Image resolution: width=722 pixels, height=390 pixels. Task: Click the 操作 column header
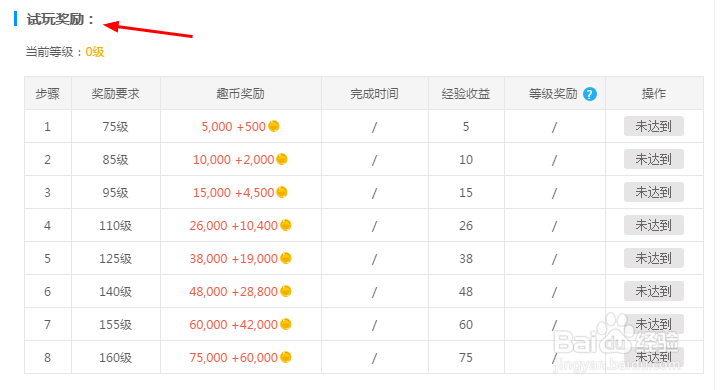tap(654, 93)
